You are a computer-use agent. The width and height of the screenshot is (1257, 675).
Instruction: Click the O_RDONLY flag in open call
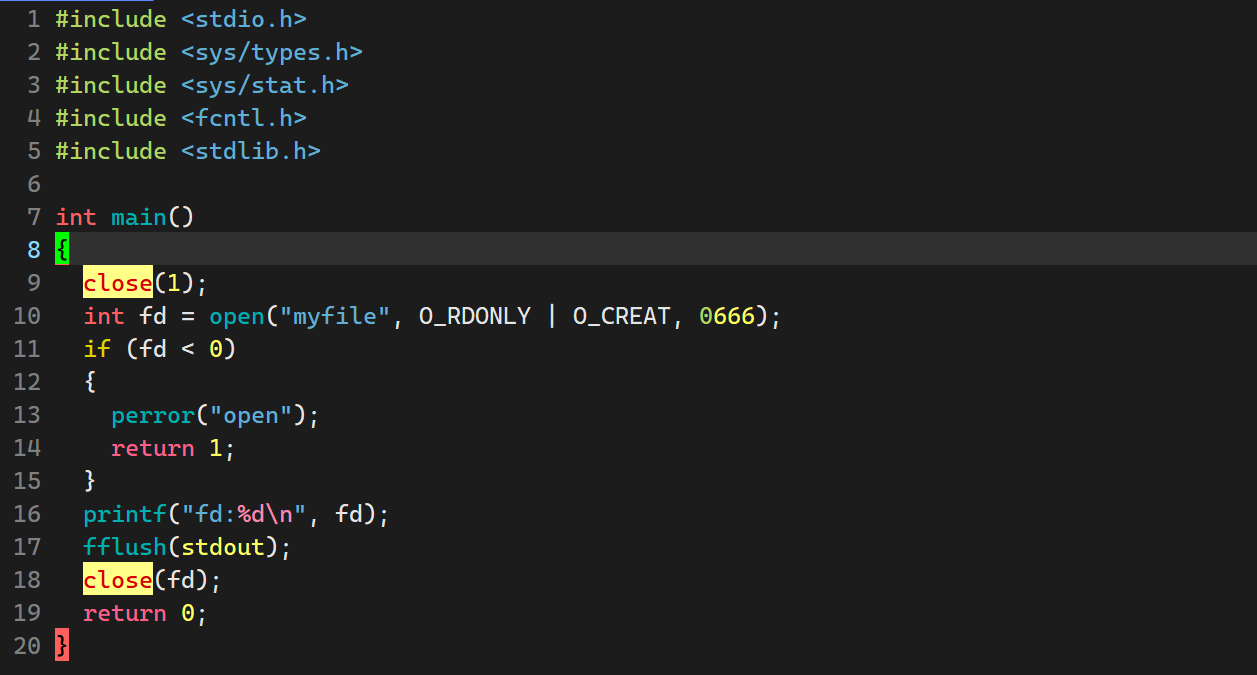pyautogui.click(x=474, y=316)
